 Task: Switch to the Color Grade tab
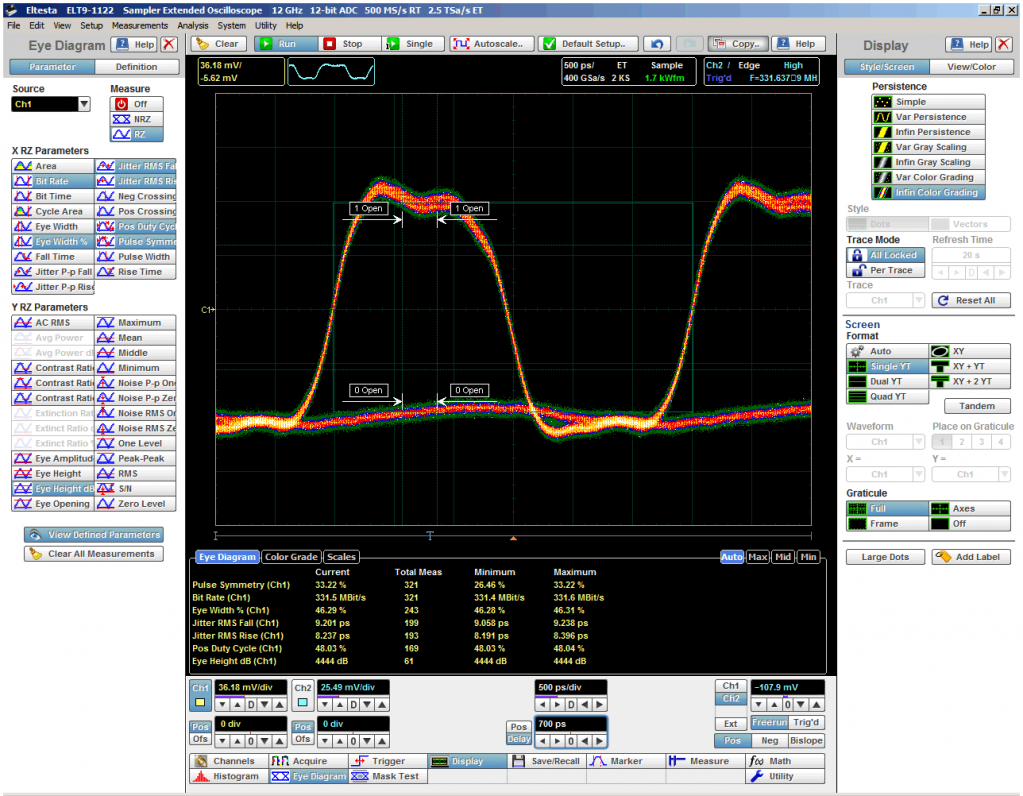291,557
